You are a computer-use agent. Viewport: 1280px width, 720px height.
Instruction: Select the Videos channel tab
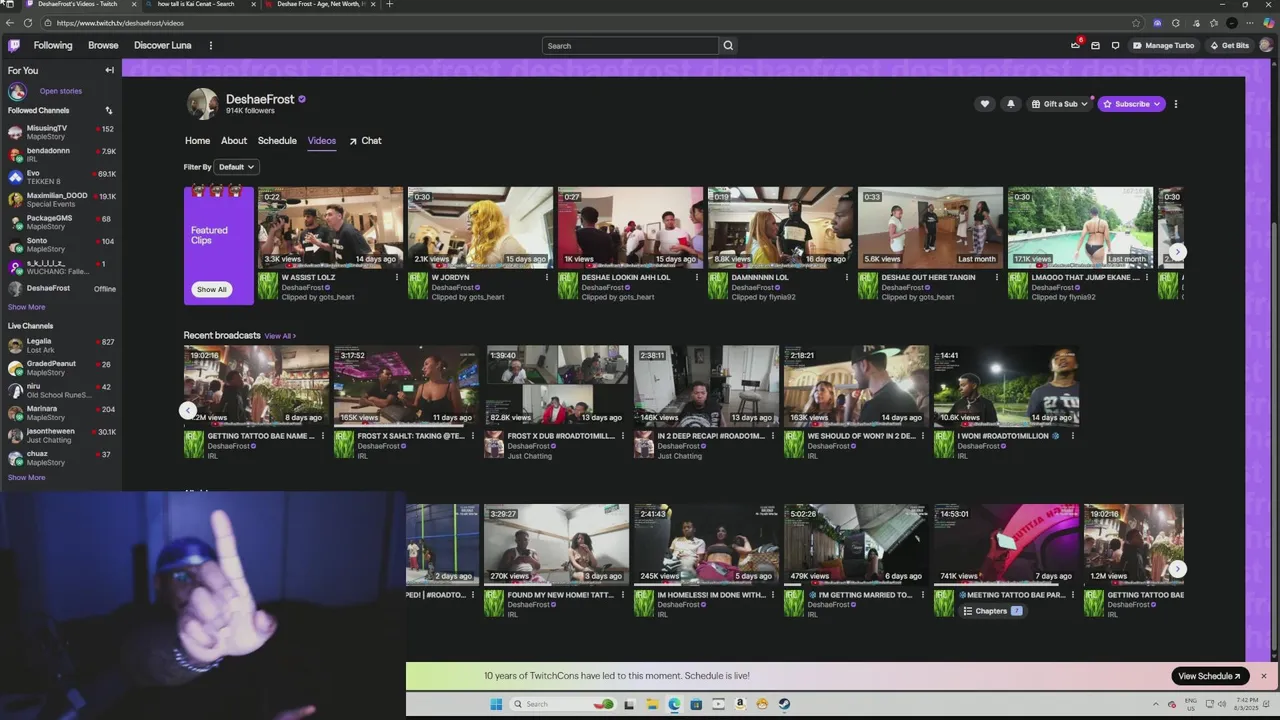point(322,141)
